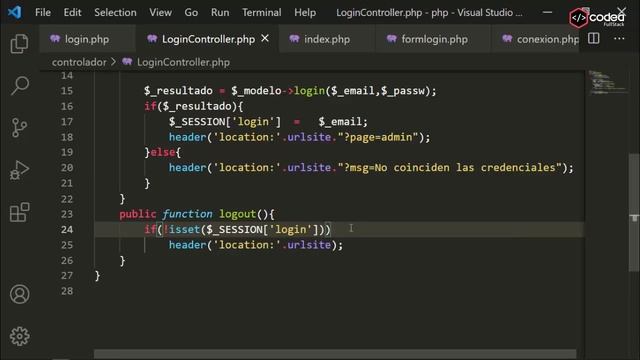Open the Selection menu
640x360 pixels.
(115, 13)
